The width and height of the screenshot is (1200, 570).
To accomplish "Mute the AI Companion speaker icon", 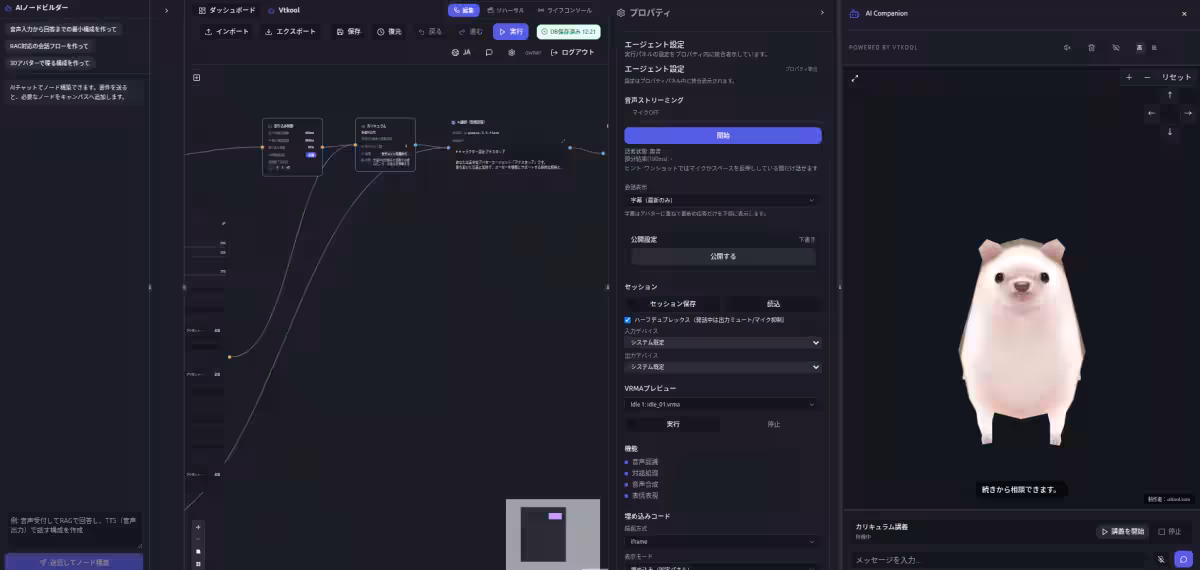I will click(1067, 47).
